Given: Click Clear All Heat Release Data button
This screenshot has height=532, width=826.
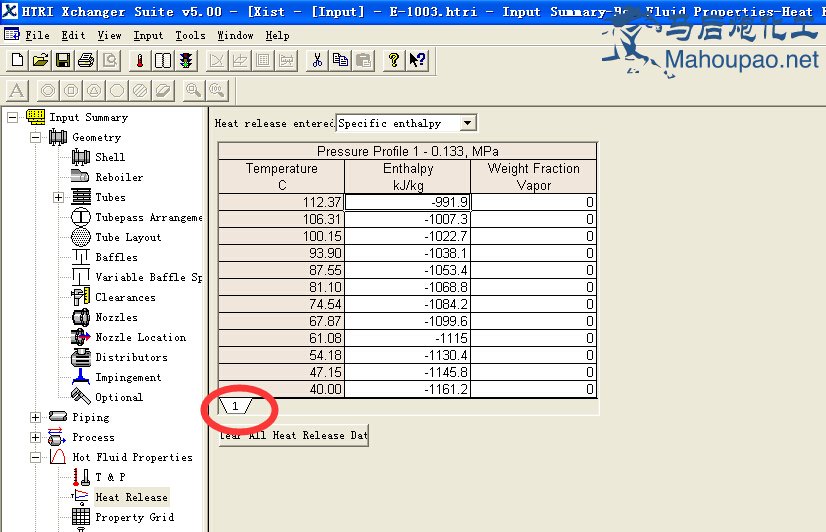Looking at the screenshot, I should coord(294,435).
